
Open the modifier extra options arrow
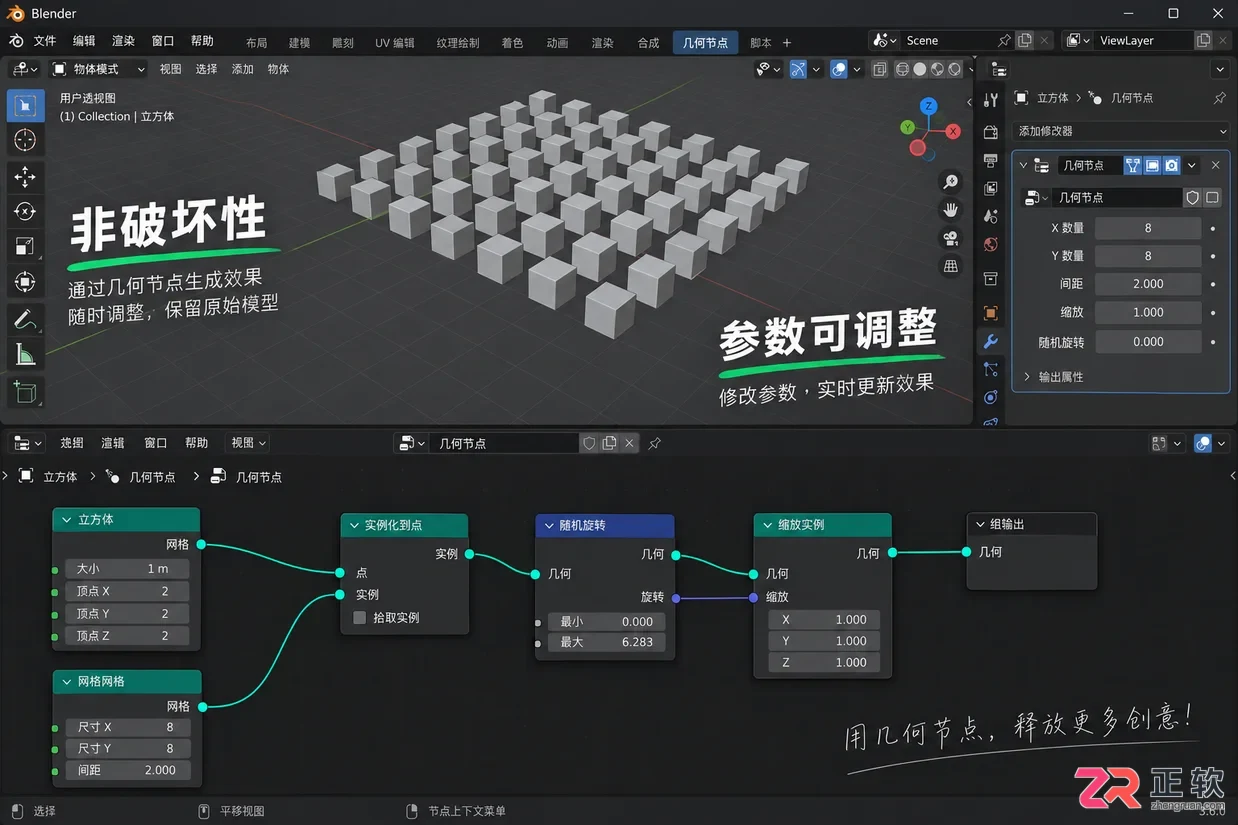[x=1192, y=165]
